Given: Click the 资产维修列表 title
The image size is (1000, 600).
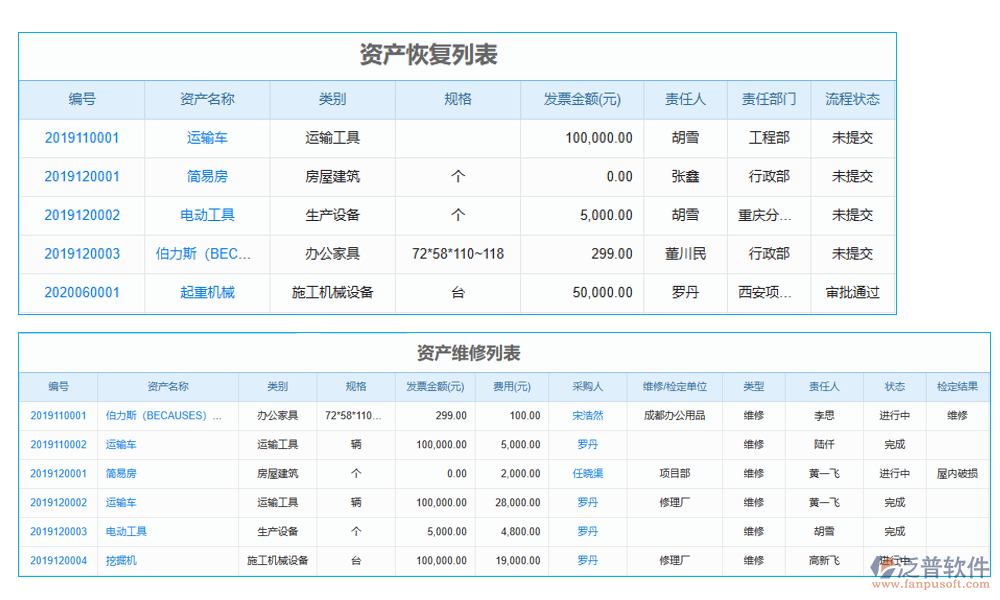Looking at the screenshot, I should click(x=468, y=353).
